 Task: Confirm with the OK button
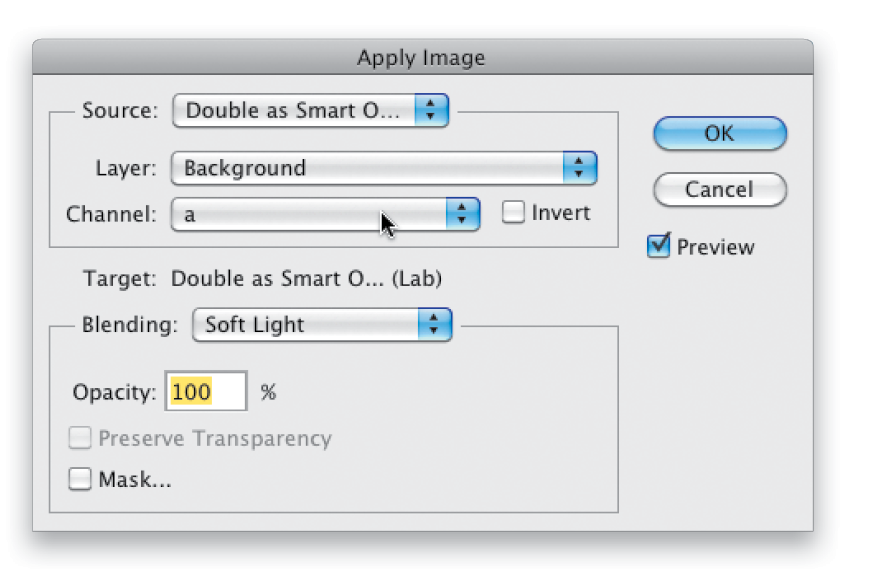pyautogui.click(x=720, y=133)
